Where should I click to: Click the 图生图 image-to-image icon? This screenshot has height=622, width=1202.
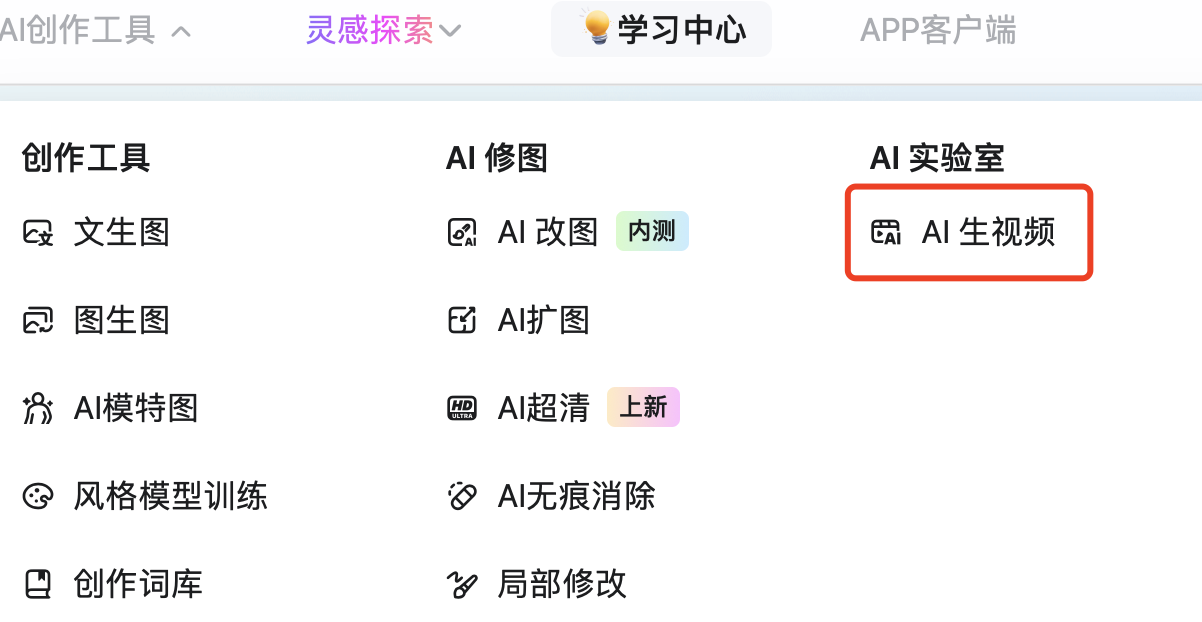38,321
